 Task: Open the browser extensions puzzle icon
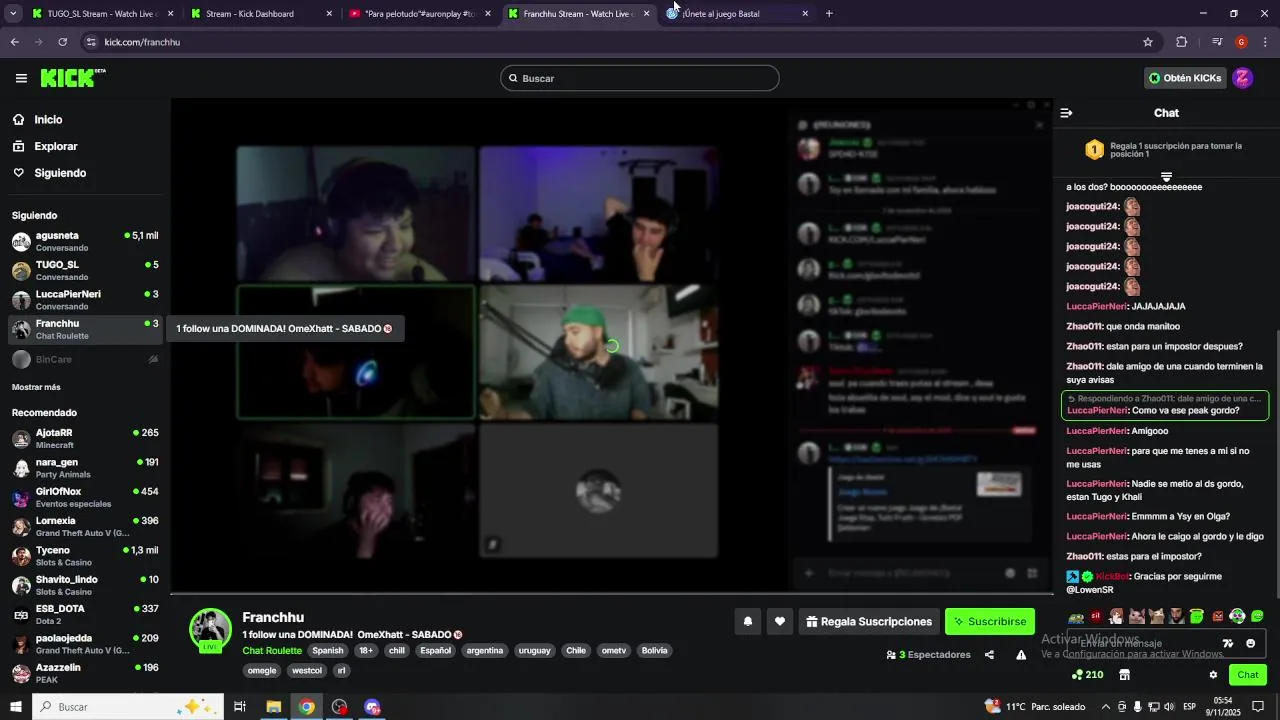(1182, 42)
